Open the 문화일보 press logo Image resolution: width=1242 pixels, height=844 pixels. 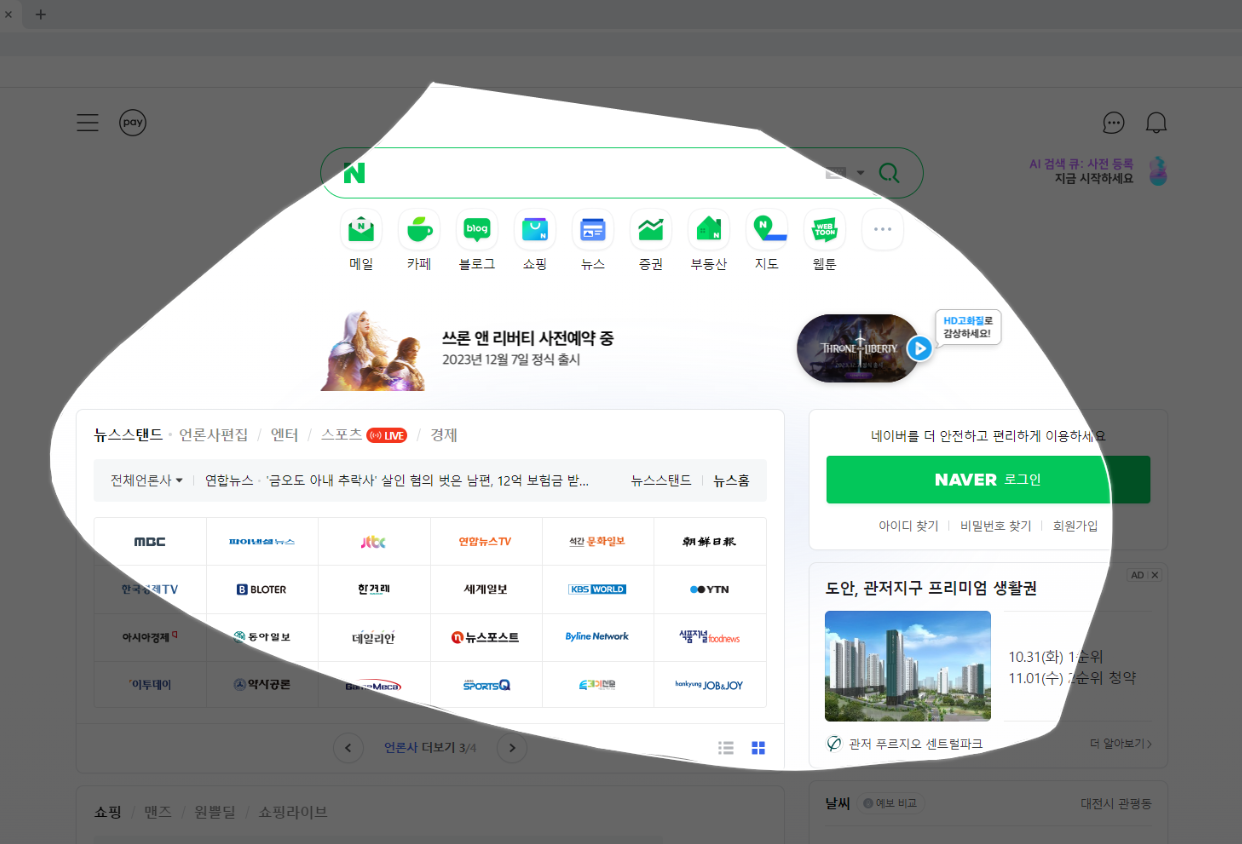(x=598, y=541)
